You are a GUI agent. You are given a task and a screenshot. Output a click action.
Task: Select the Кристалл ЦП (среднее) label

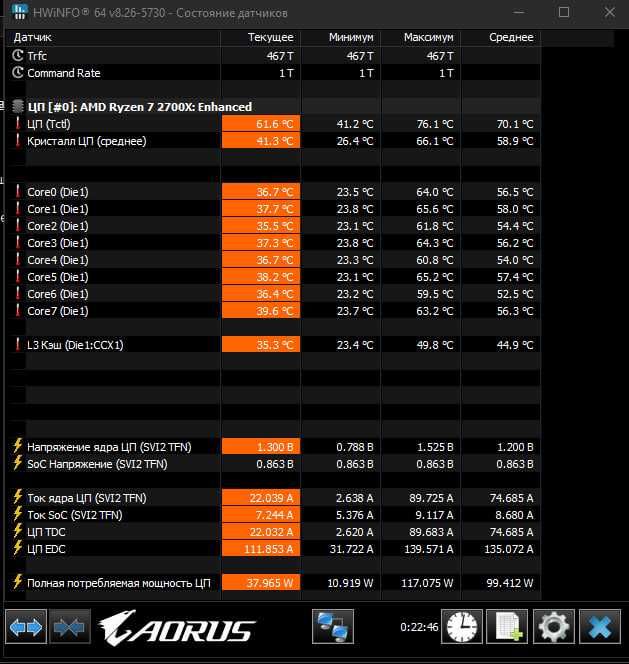(x=87, y=141)
